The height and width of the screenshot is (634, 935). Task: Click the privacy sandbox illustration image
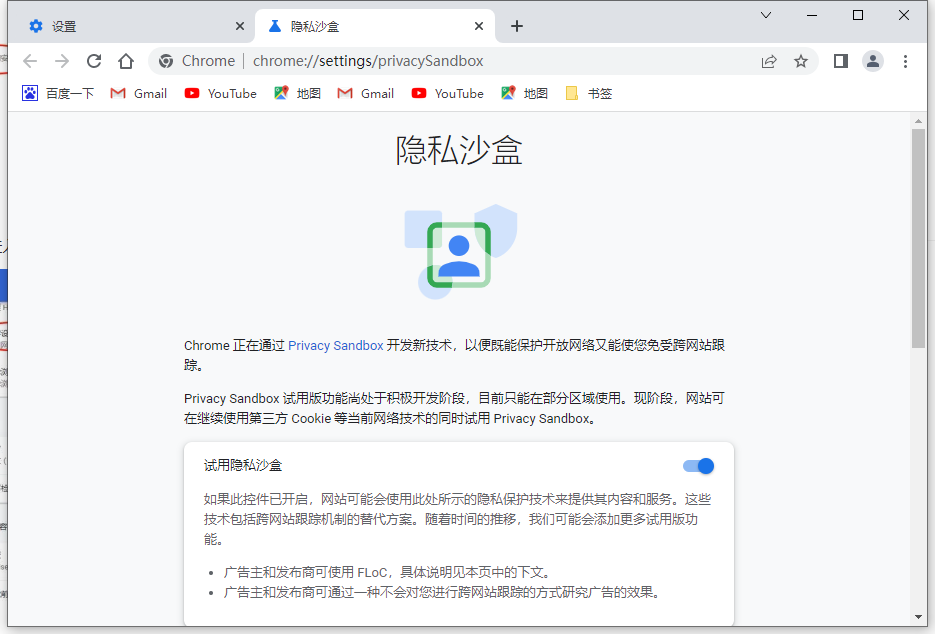tap(460, 251)
